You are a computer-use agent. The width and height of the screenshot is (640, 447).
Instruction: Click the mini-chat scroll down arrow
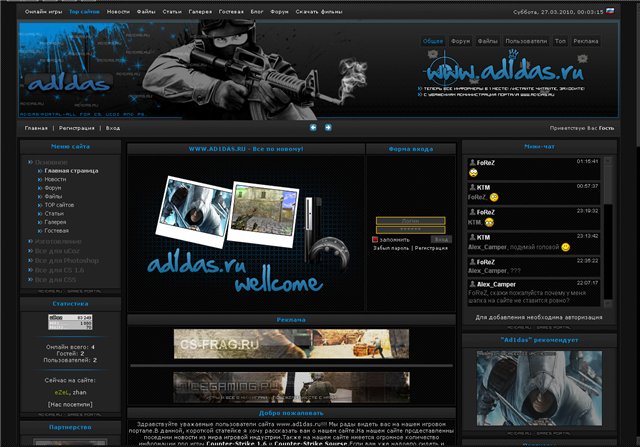608,304
